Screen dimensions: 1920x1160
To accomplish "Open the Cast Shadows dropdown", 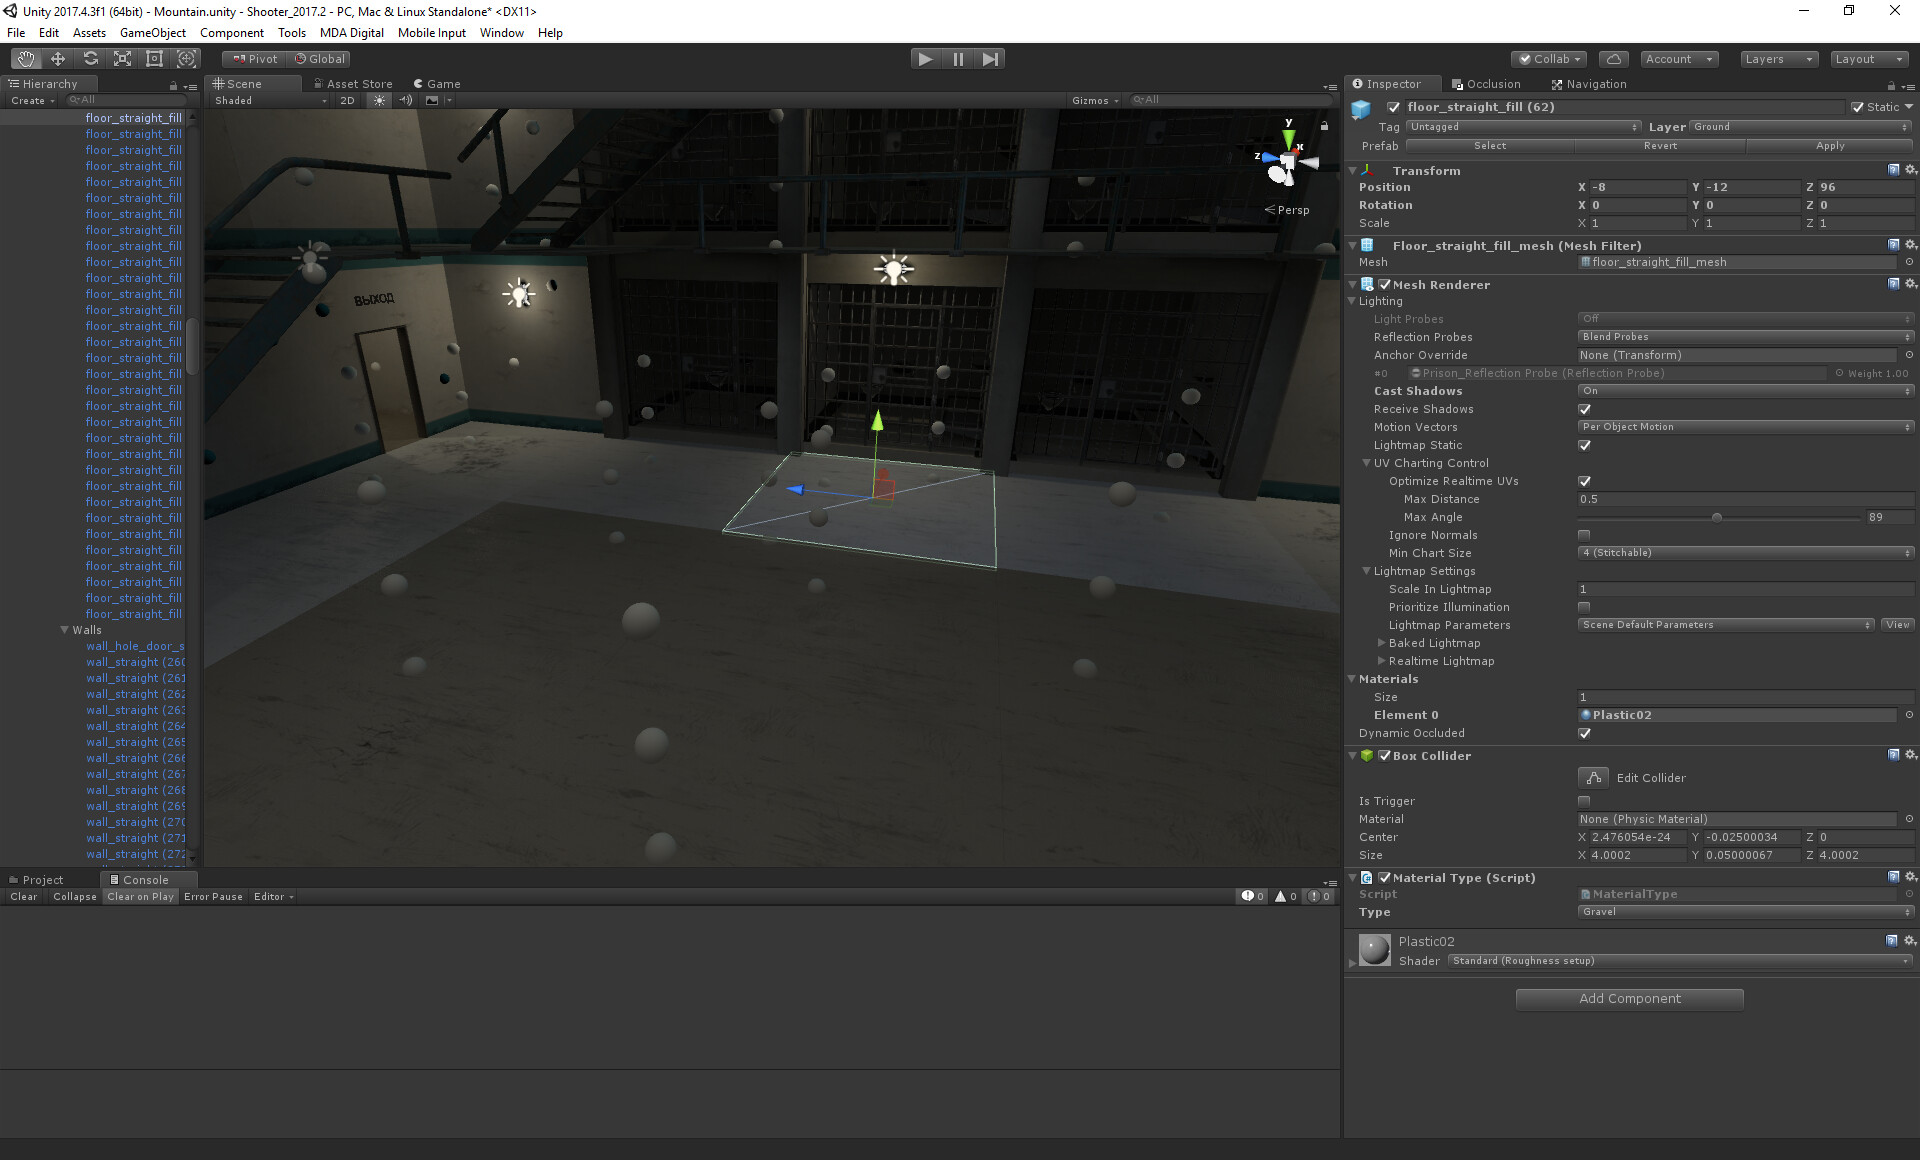I will (x=1745, y=391).
